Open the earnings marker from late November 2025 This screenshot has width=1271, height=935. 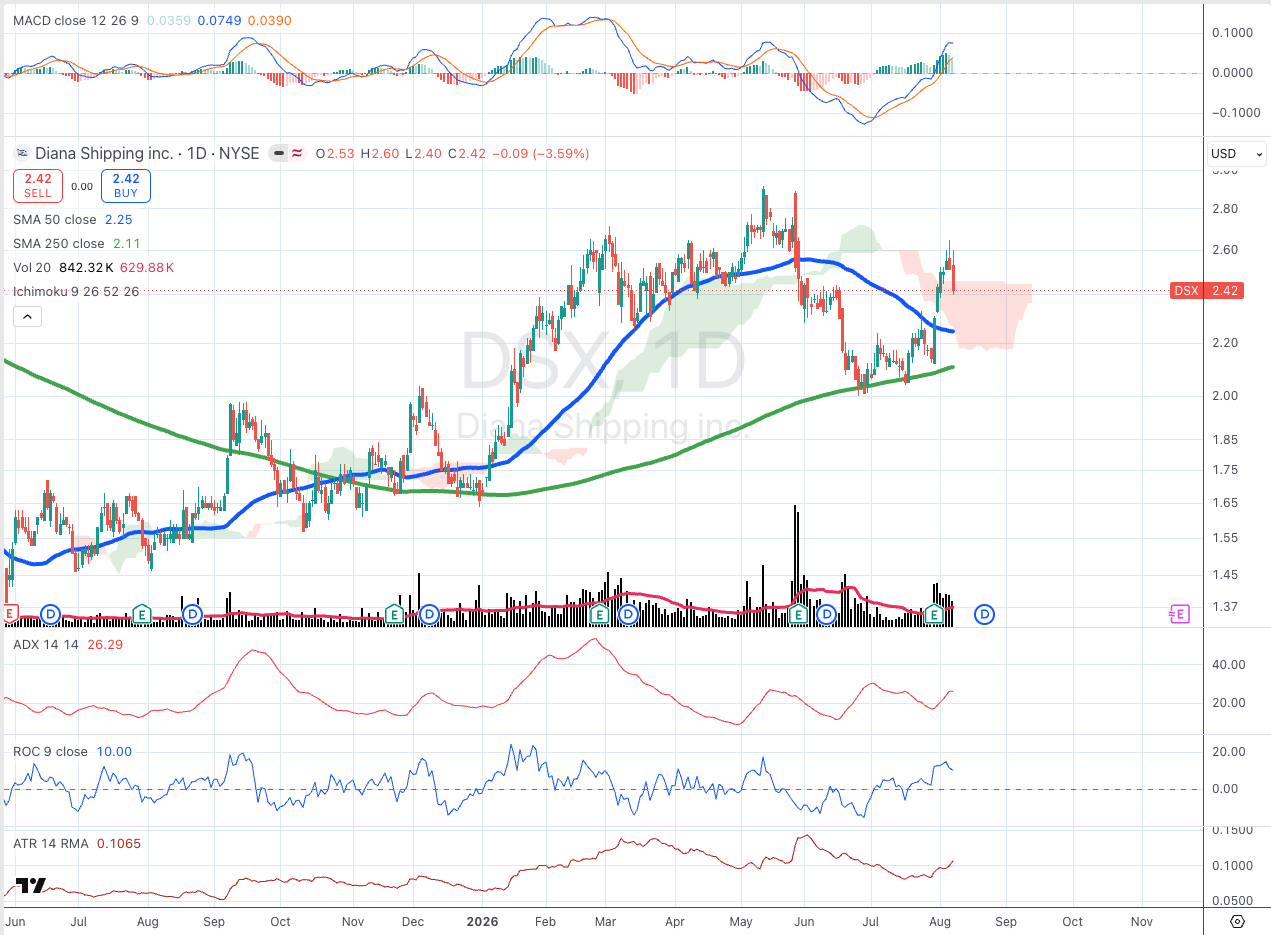[395, 613]
